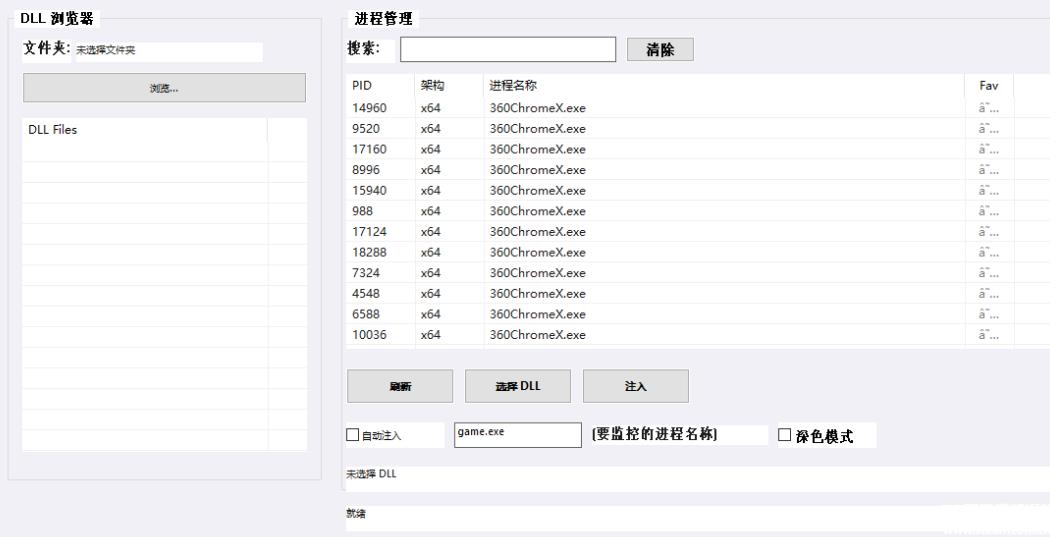Sort by the PID column header
The image size is (1050, 537).
click(x=380, y=86)
